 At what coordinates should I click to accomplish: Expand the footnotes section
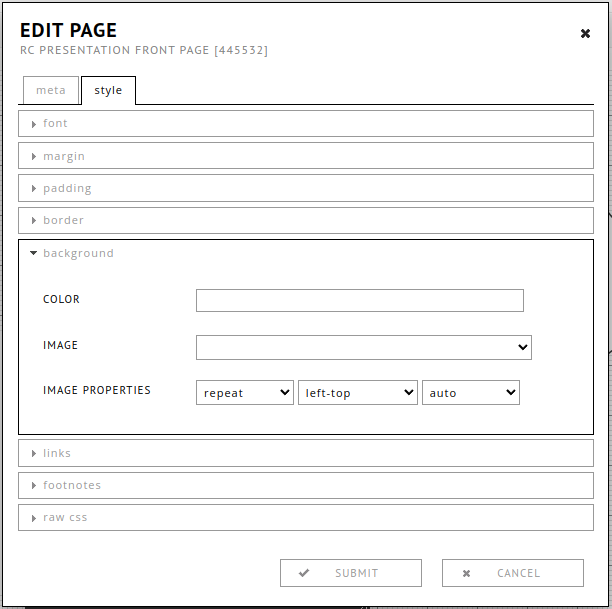72,485
